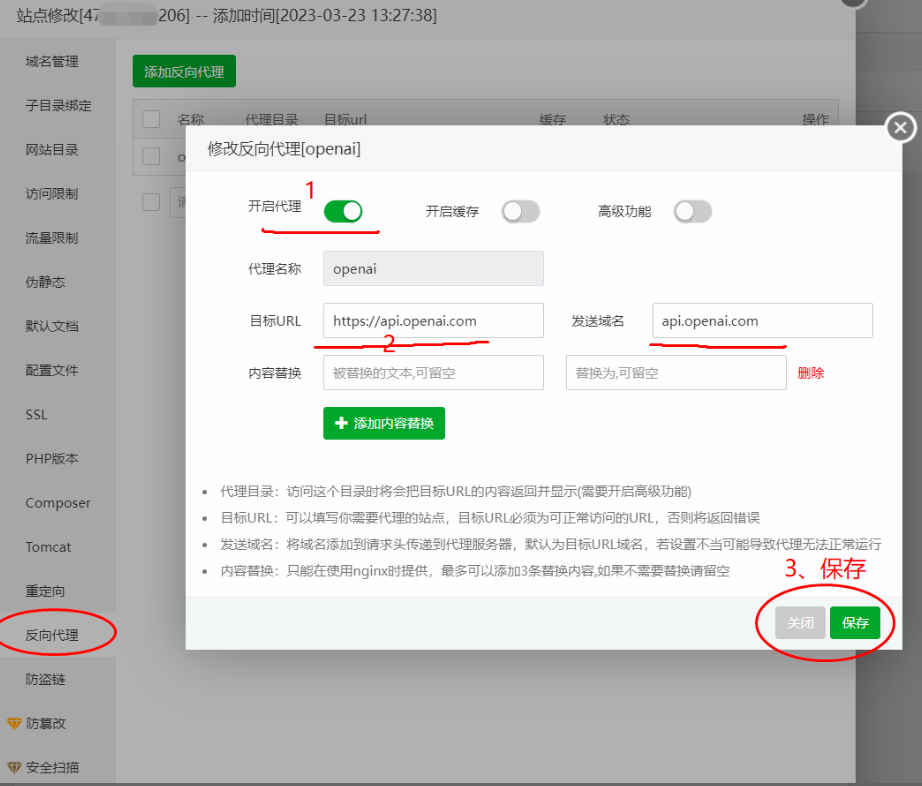Click the red 删除 link
The width and height of the screenshot is (922, 786).
[x=812, y=372]
